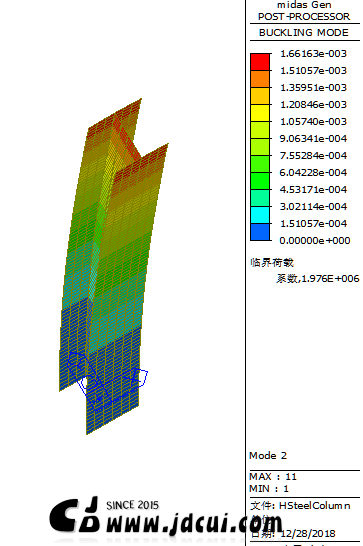Pick the yellow legend swatch at 1.20846e-003
Viewport: 363px width, 546px height.
pos(260,113)
